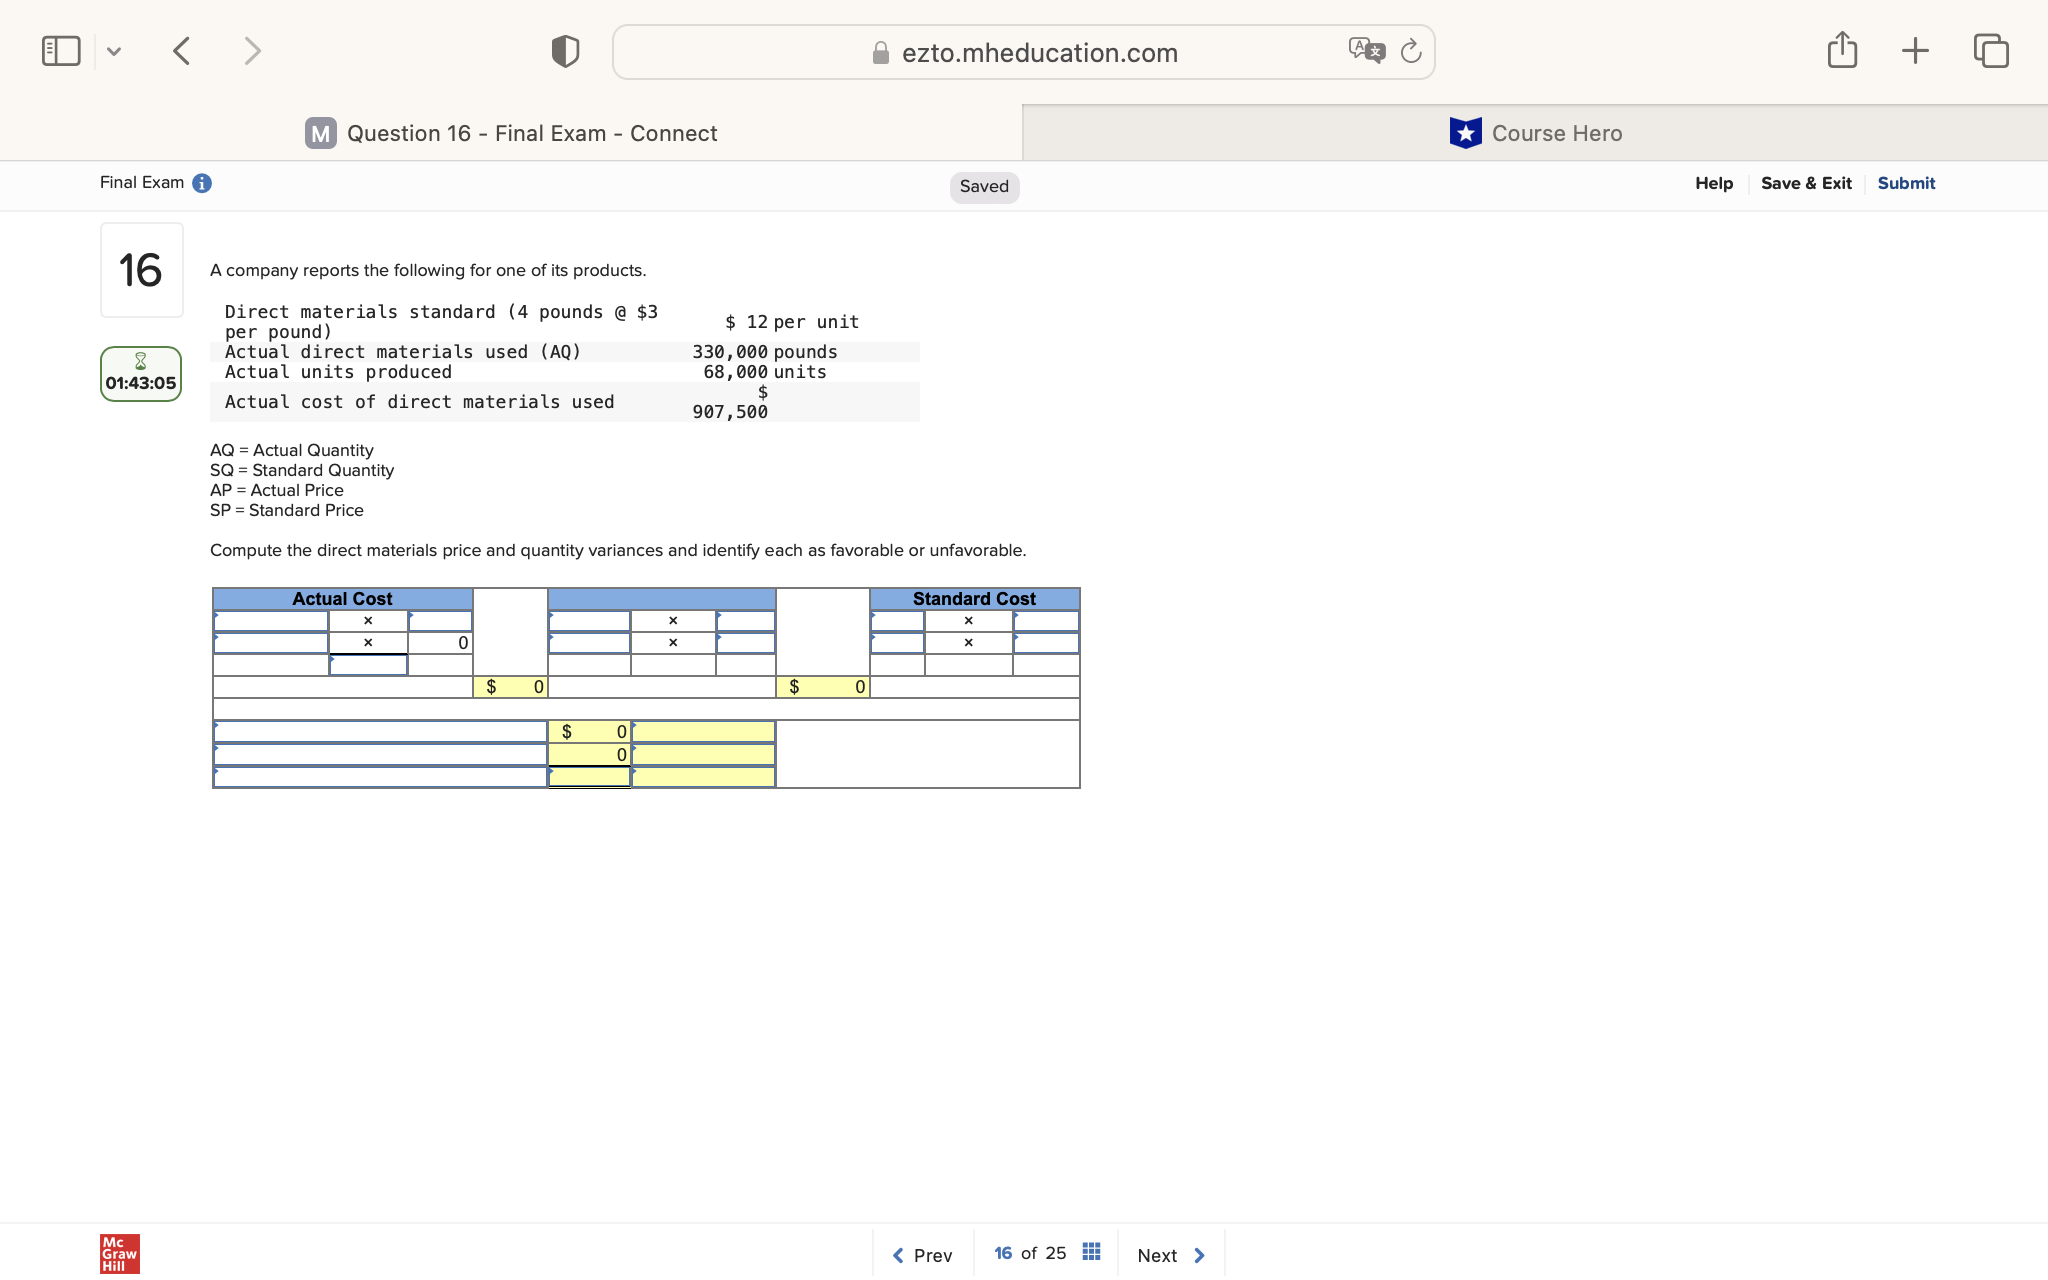Open the sidebar options dropdown chevron
The image size is (2048, 1280).
pos(114,51)
